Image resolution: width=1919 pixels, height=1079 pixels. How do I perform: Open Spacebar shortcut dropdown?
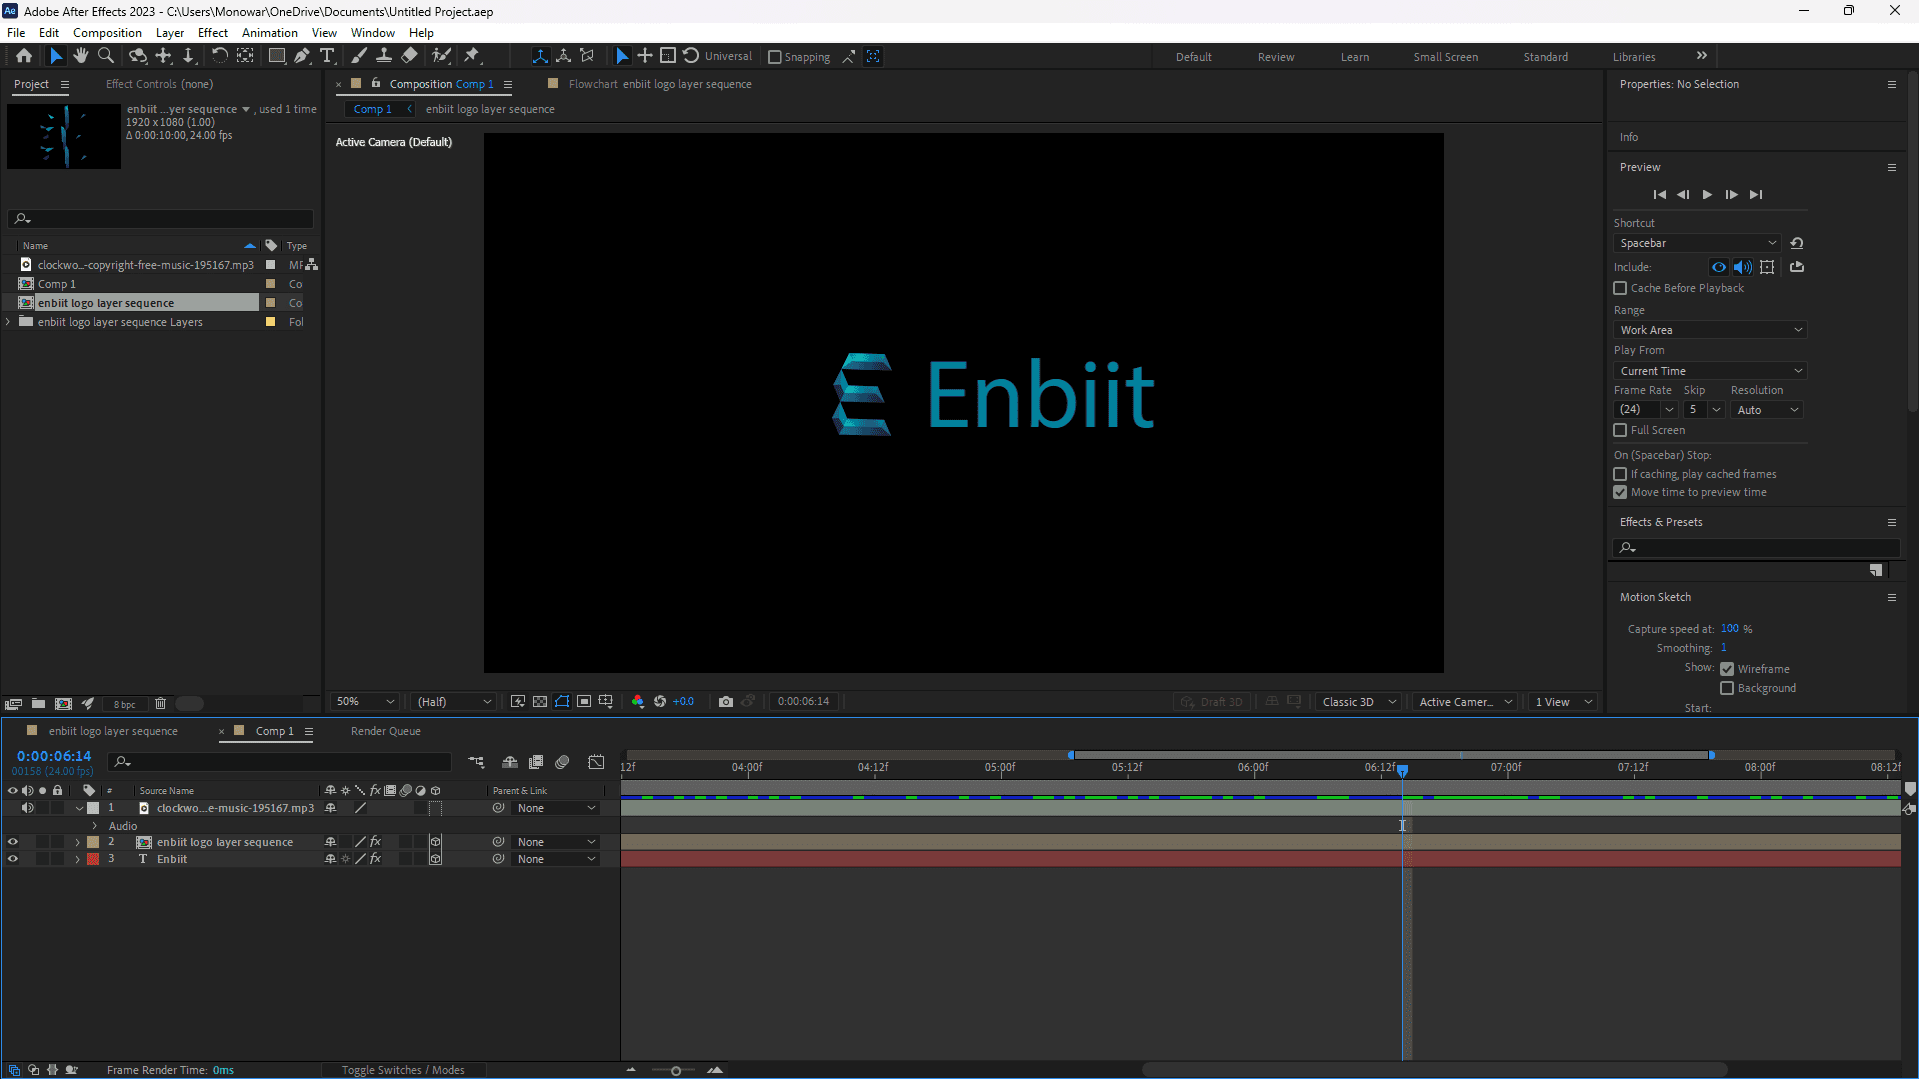coord(1697,243)
